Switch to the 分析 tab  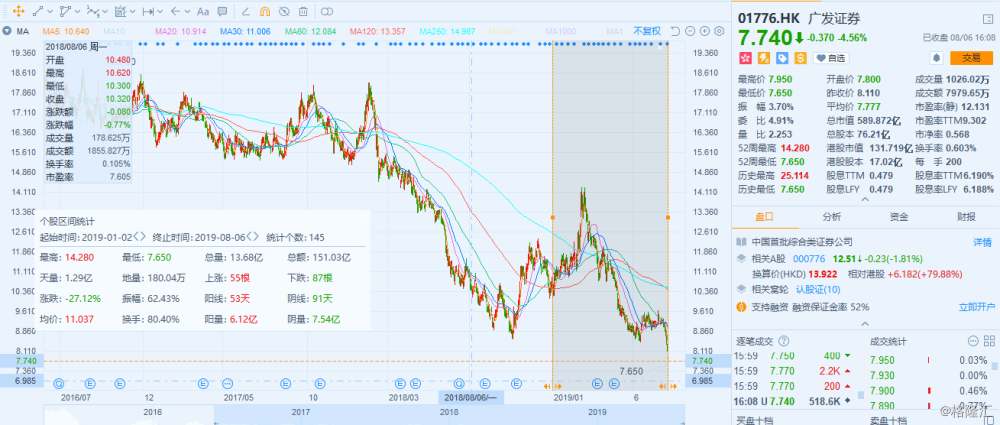tap(832, 217)
